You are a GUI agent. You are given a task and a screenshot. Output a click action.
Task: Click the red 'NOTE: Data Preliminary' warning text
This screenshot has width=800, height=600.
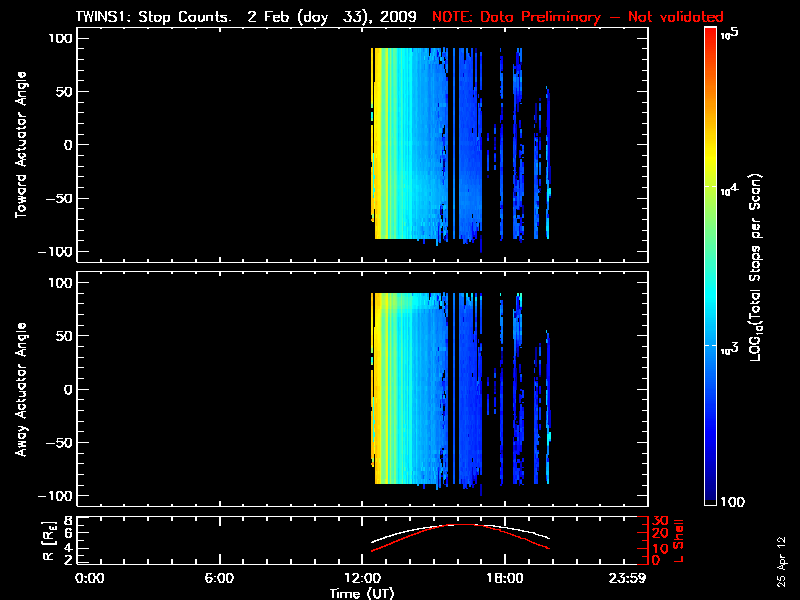pos(577,17)
